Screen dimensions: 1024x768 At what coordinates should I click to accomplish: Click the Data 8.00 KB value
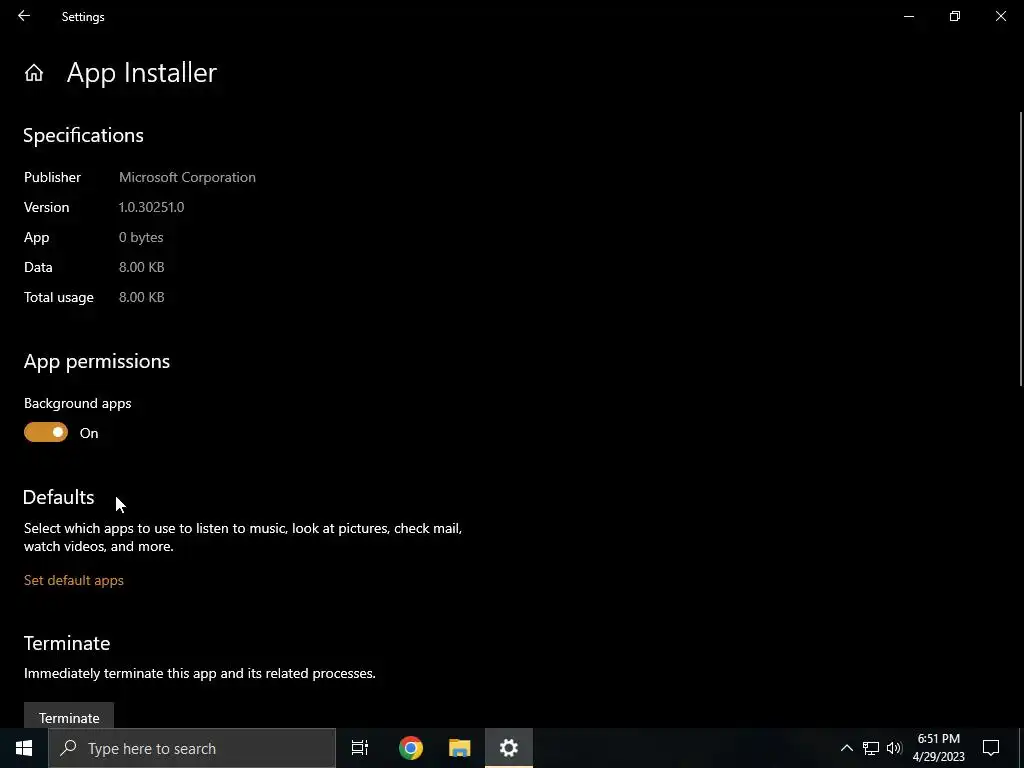(142, 267)
